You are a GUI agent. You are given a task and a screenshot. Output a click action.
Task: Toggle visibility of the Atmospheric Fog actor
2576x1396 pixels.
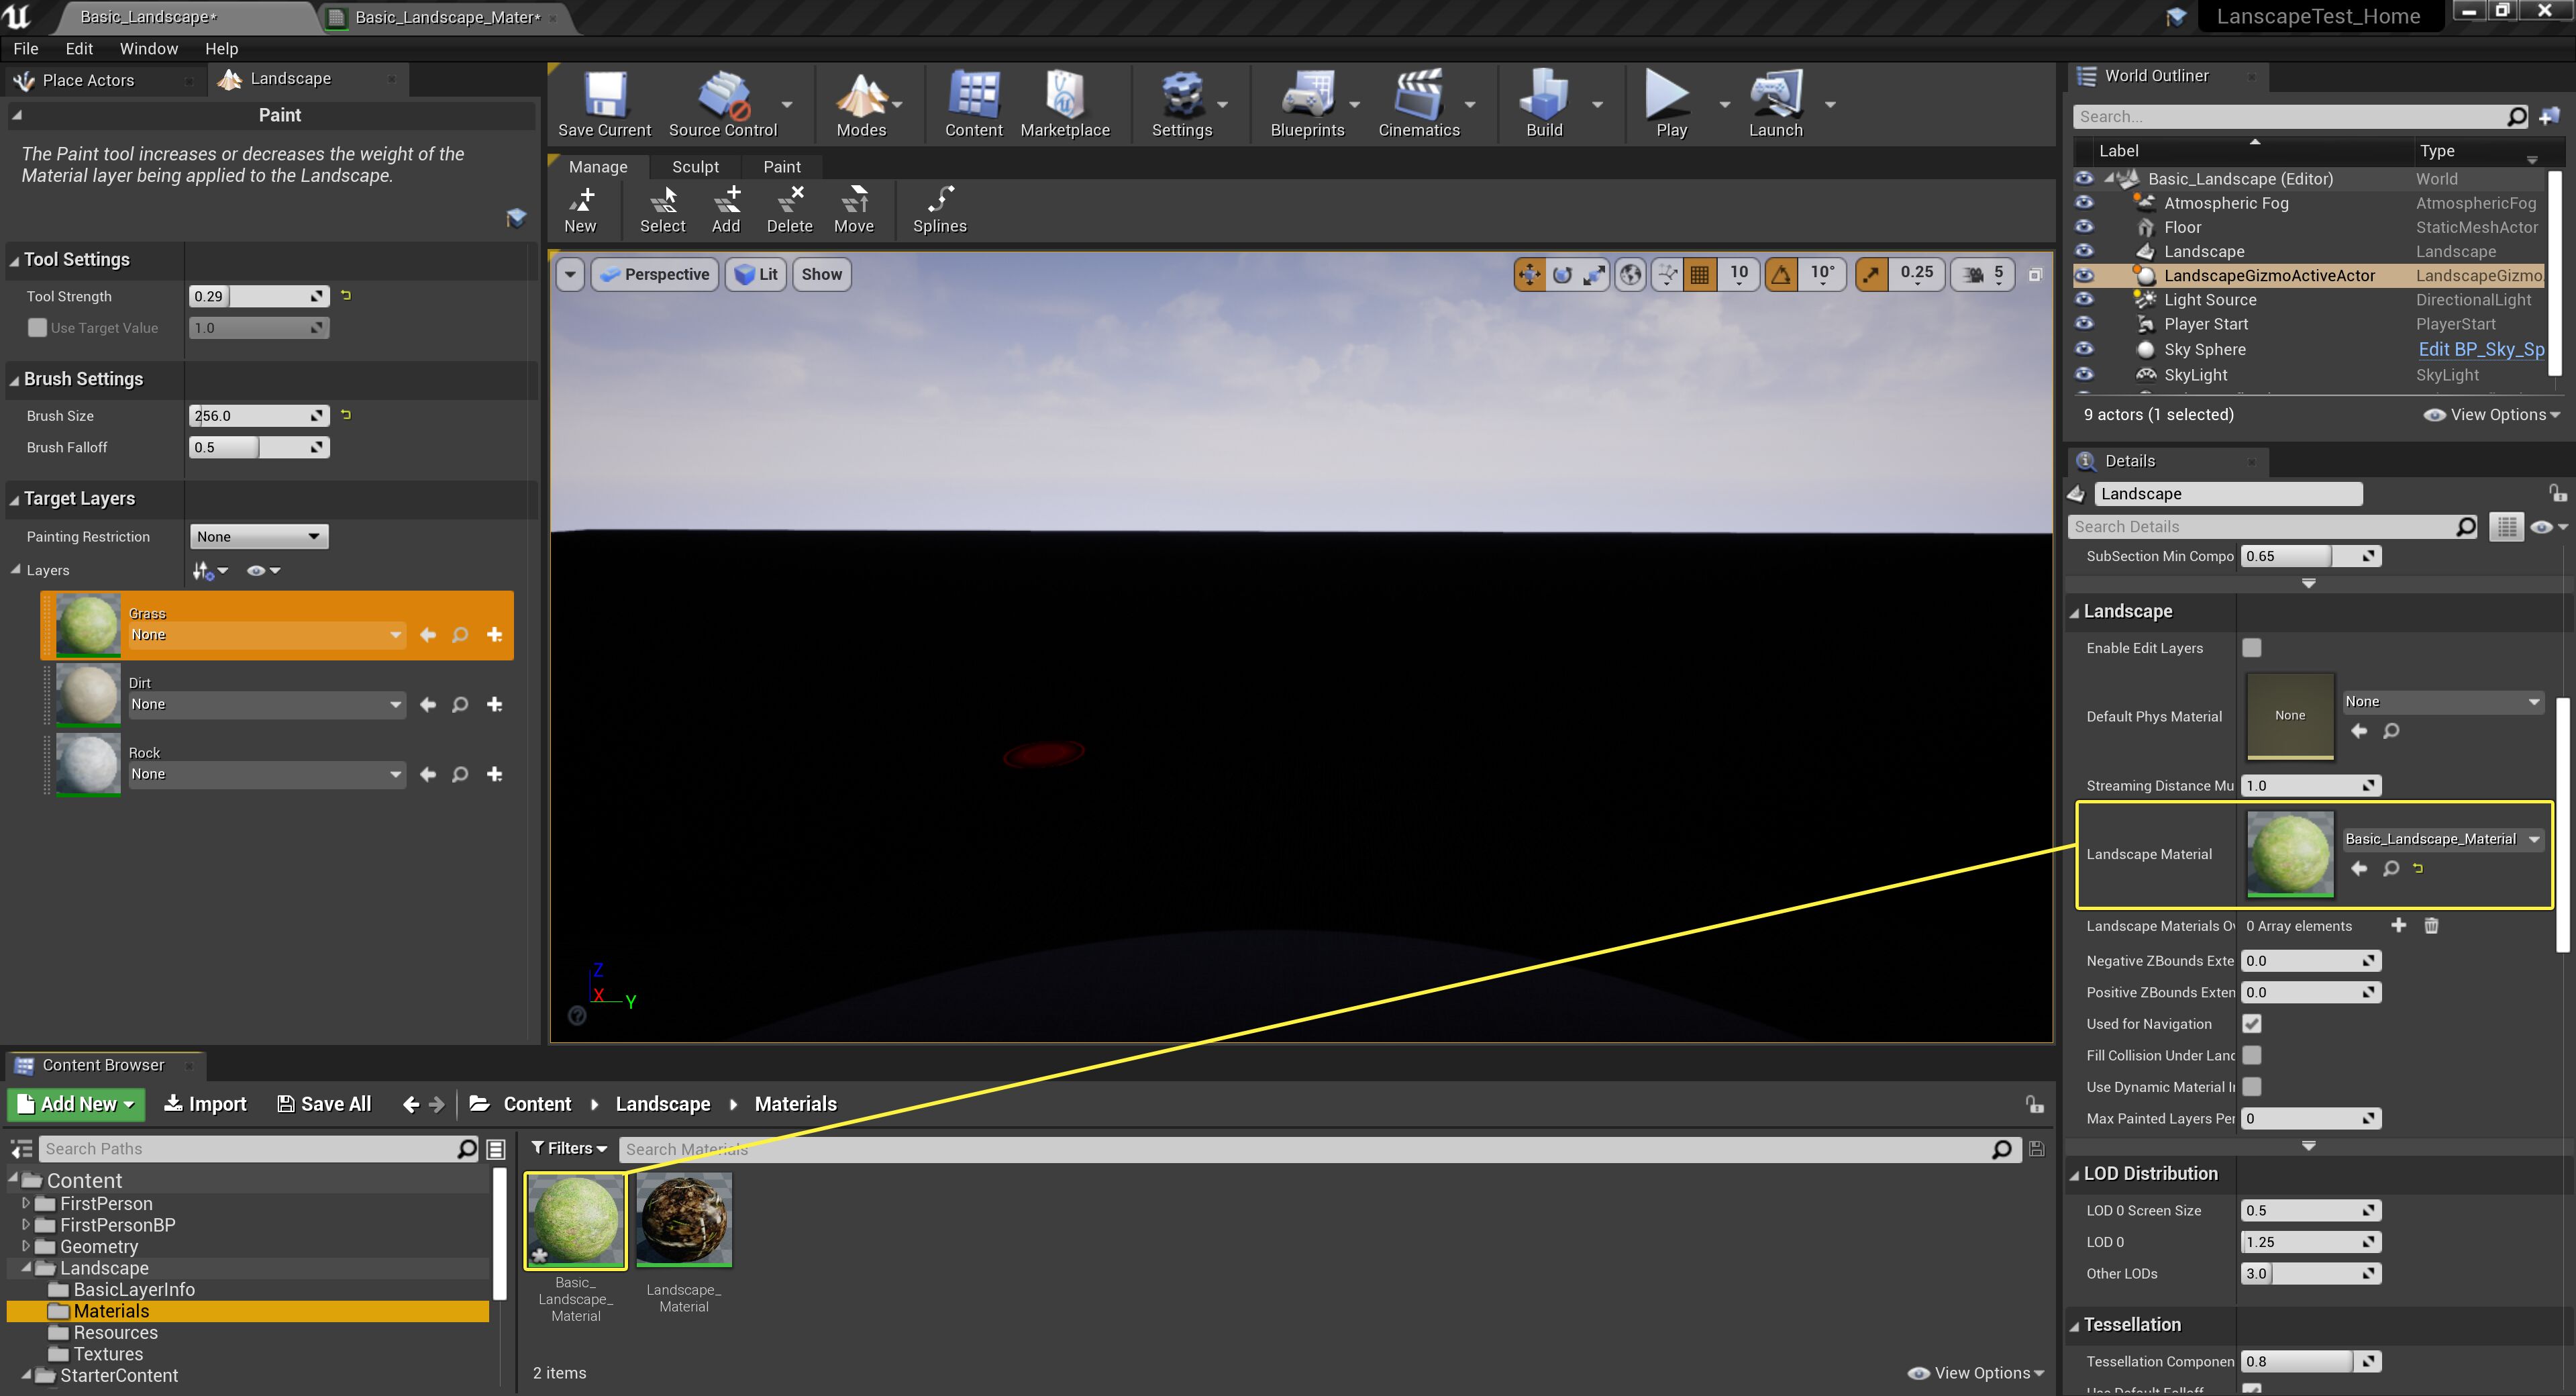(x=2084, y=203)
